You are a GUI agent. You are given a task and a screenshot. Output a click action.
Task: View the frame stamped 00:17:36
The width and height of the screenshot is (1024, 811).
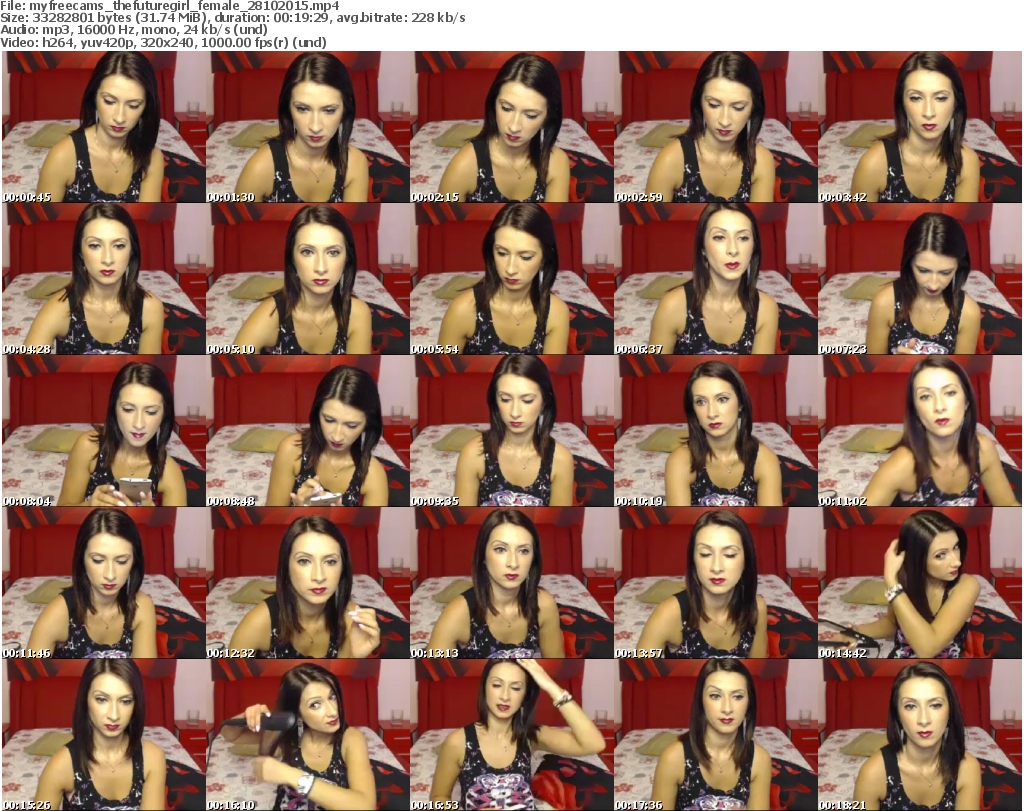pos(715,735)
